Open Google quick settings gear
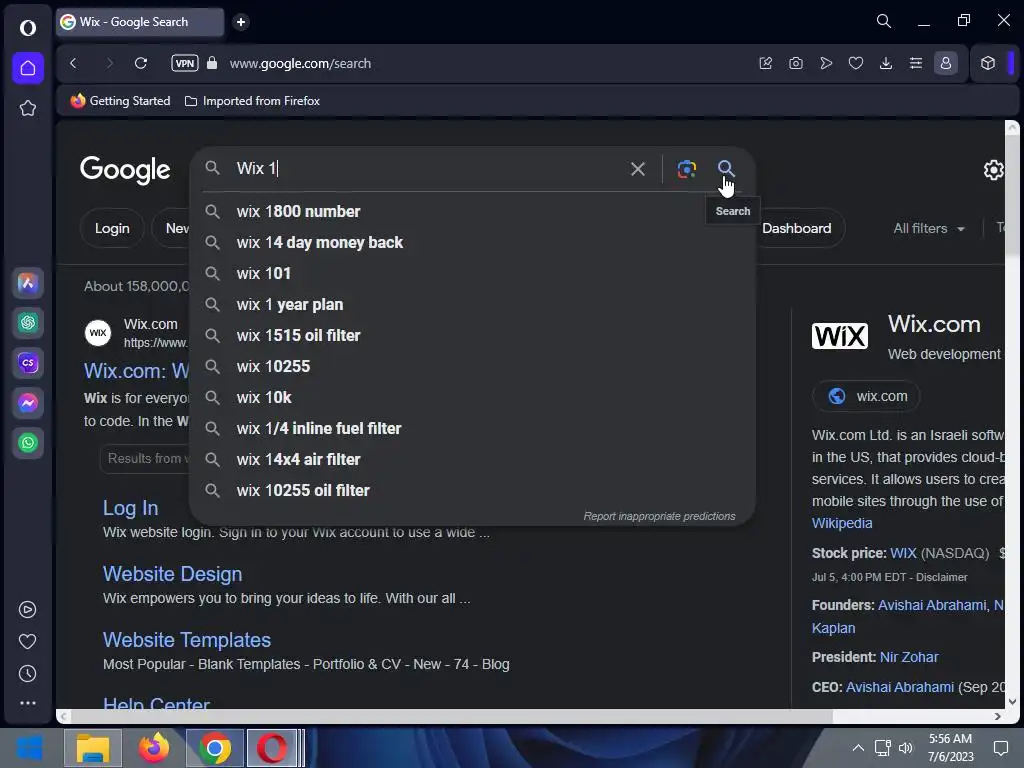 pos(993,170)
